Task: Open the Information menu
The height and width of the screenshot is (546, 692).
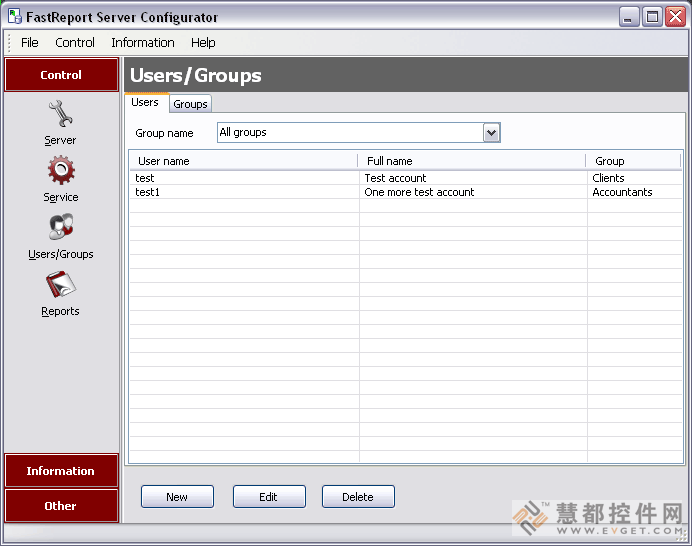Action: click(143, 42)
